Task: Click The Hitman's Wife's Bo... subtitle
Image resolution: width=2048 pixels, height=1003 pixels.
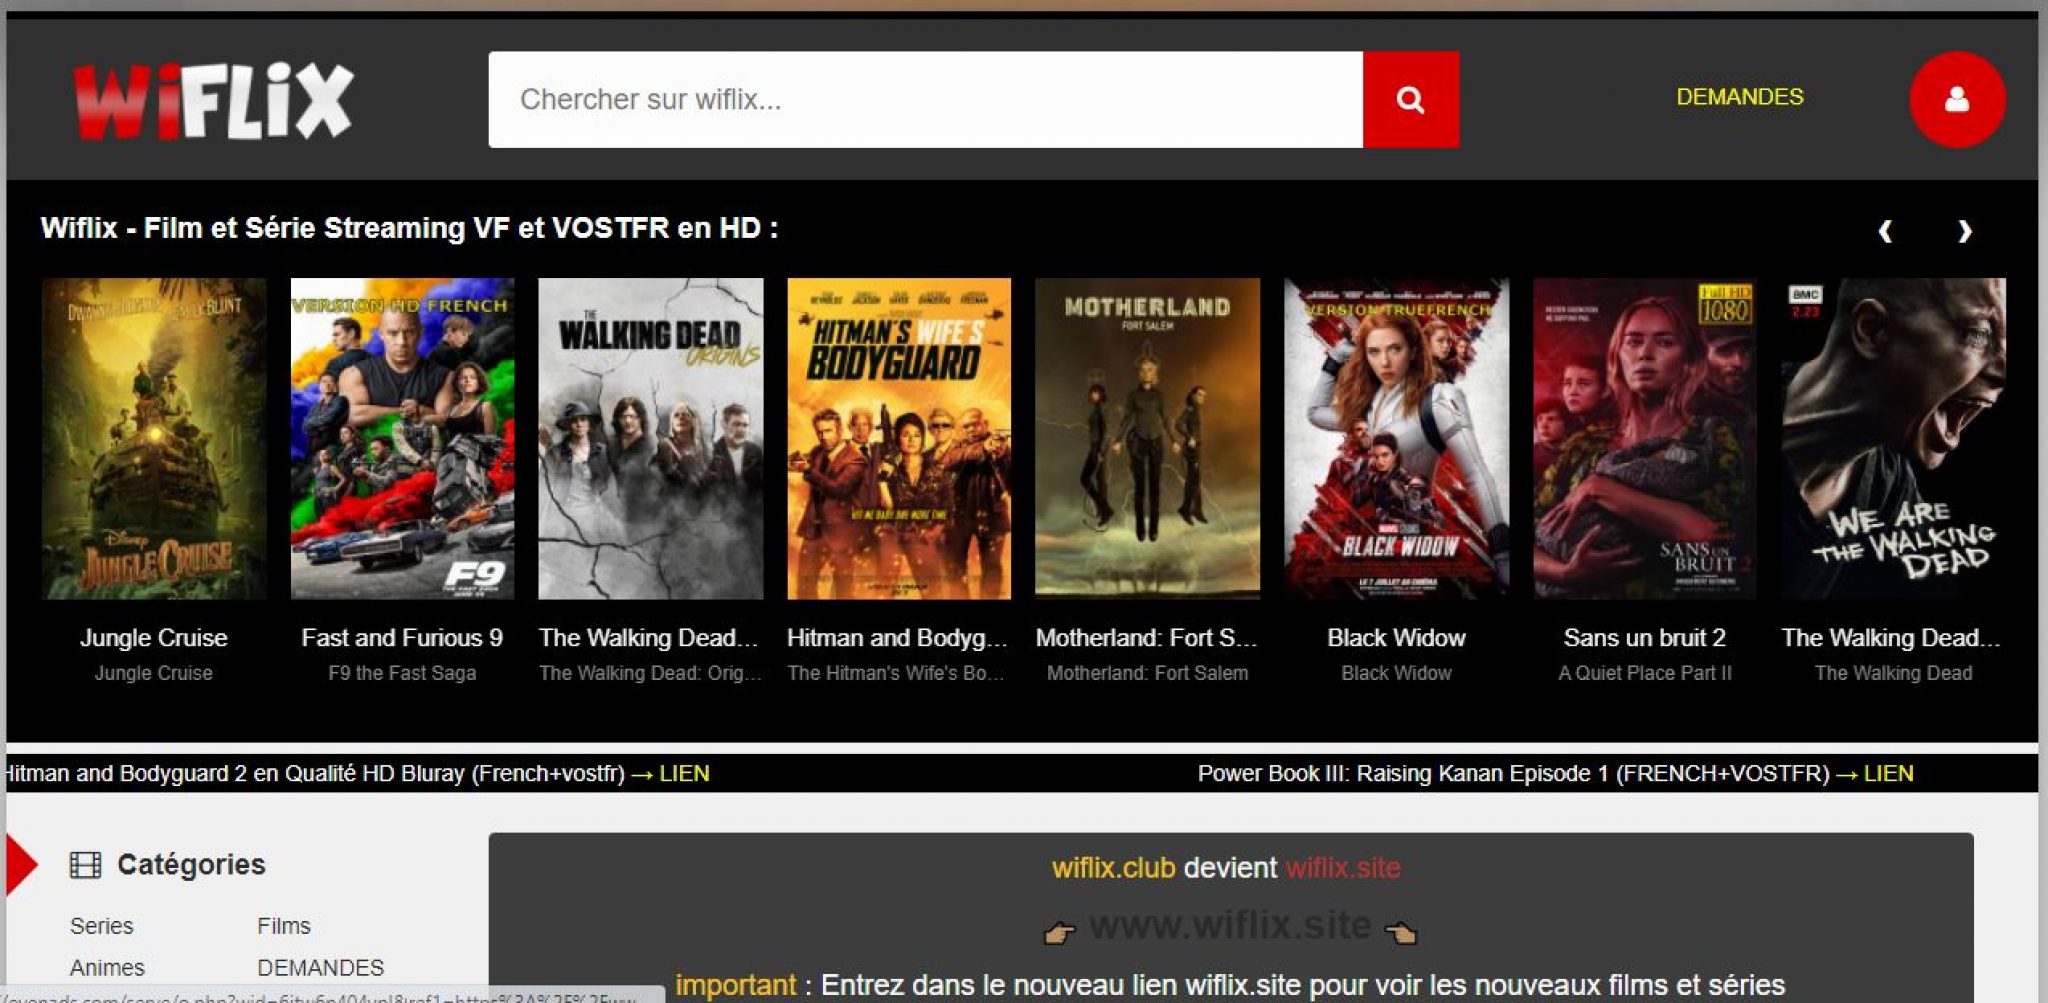Action: coord(896,674)
